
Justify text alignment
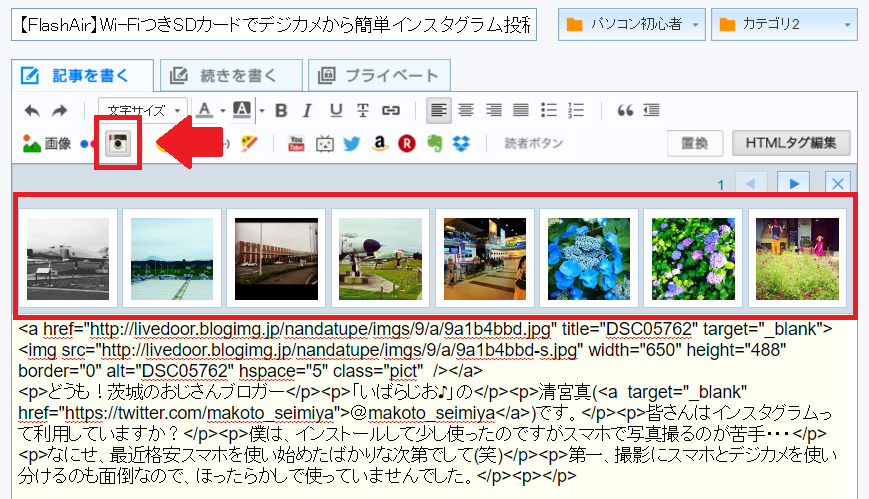(x=521, y=110)
